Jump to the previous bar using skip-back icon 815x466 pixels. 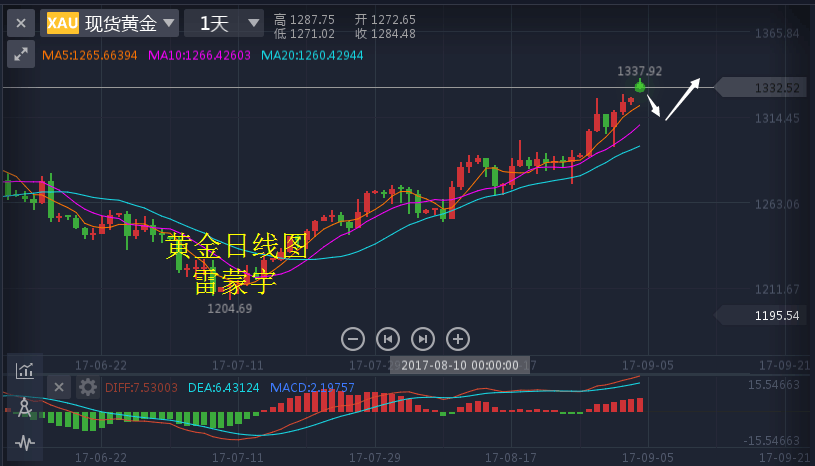point(387,338)
